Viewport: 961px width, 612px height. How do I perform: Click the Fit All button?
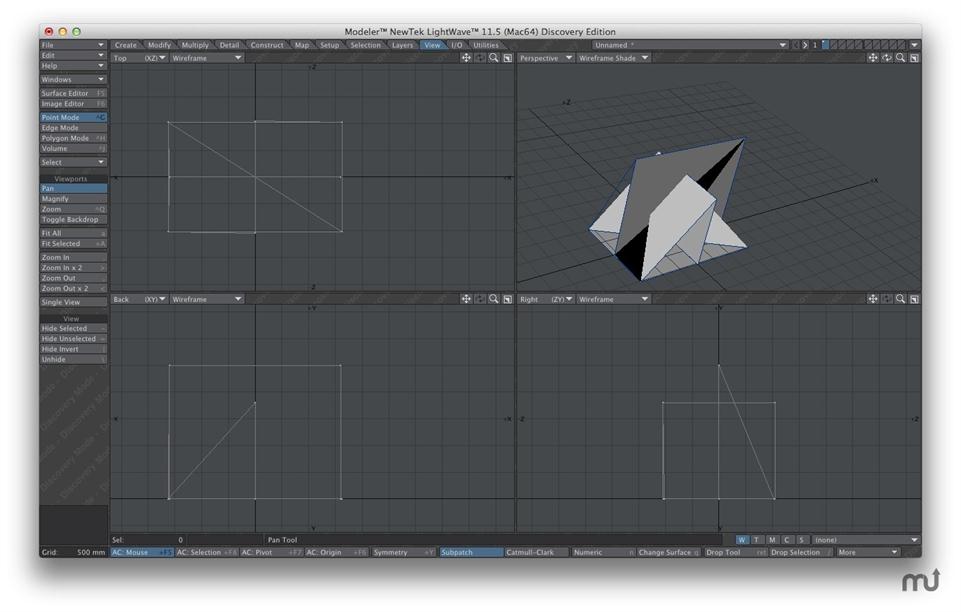(73, 233)
